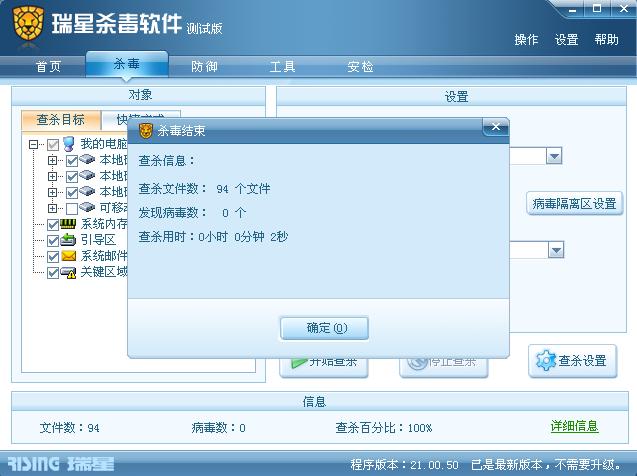Click the second local disk drive icon
Viewport: 637px width, 476px height.
[87, 175]
